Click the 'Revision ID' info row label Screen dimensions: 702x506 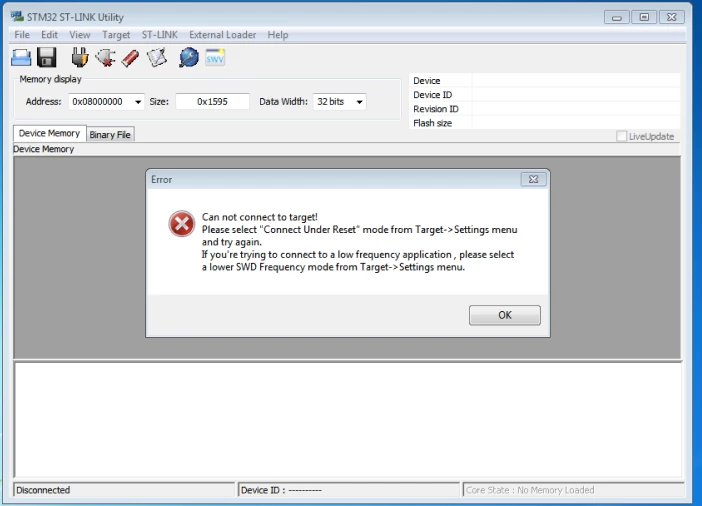click(x=436, y=109)
